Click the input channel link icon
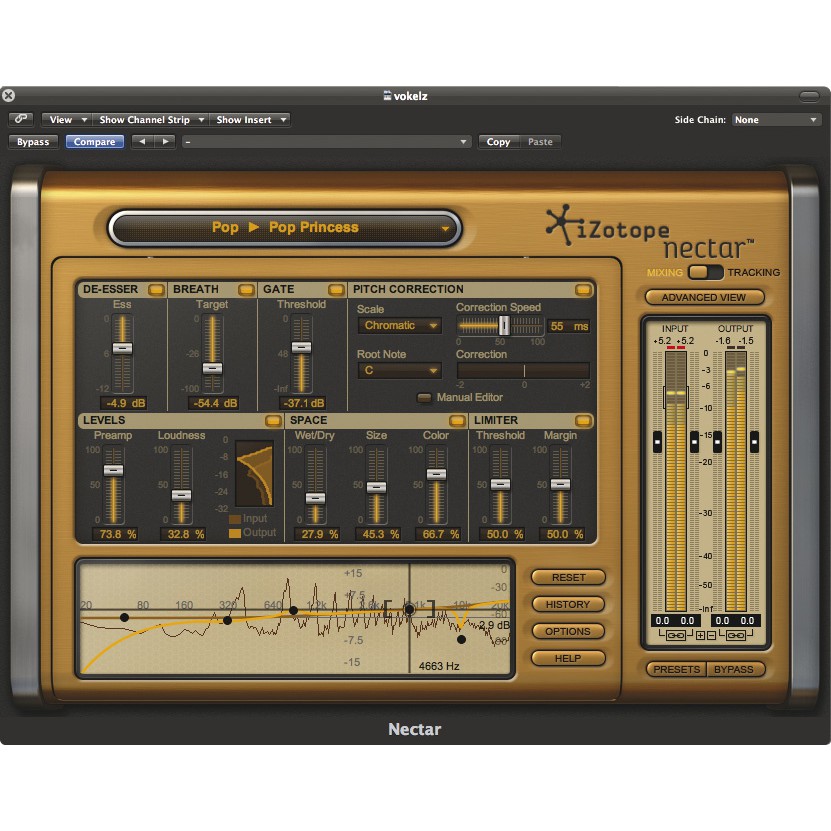The height and width of the screenshot is (831, 831). [x=675, y=635]
